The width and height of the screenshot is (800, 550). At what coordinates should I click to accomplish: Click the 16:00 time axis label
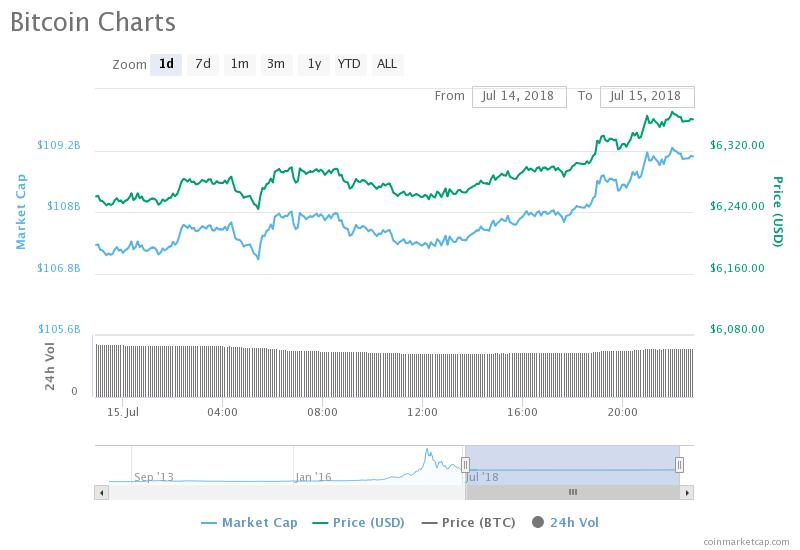[522, 412]
